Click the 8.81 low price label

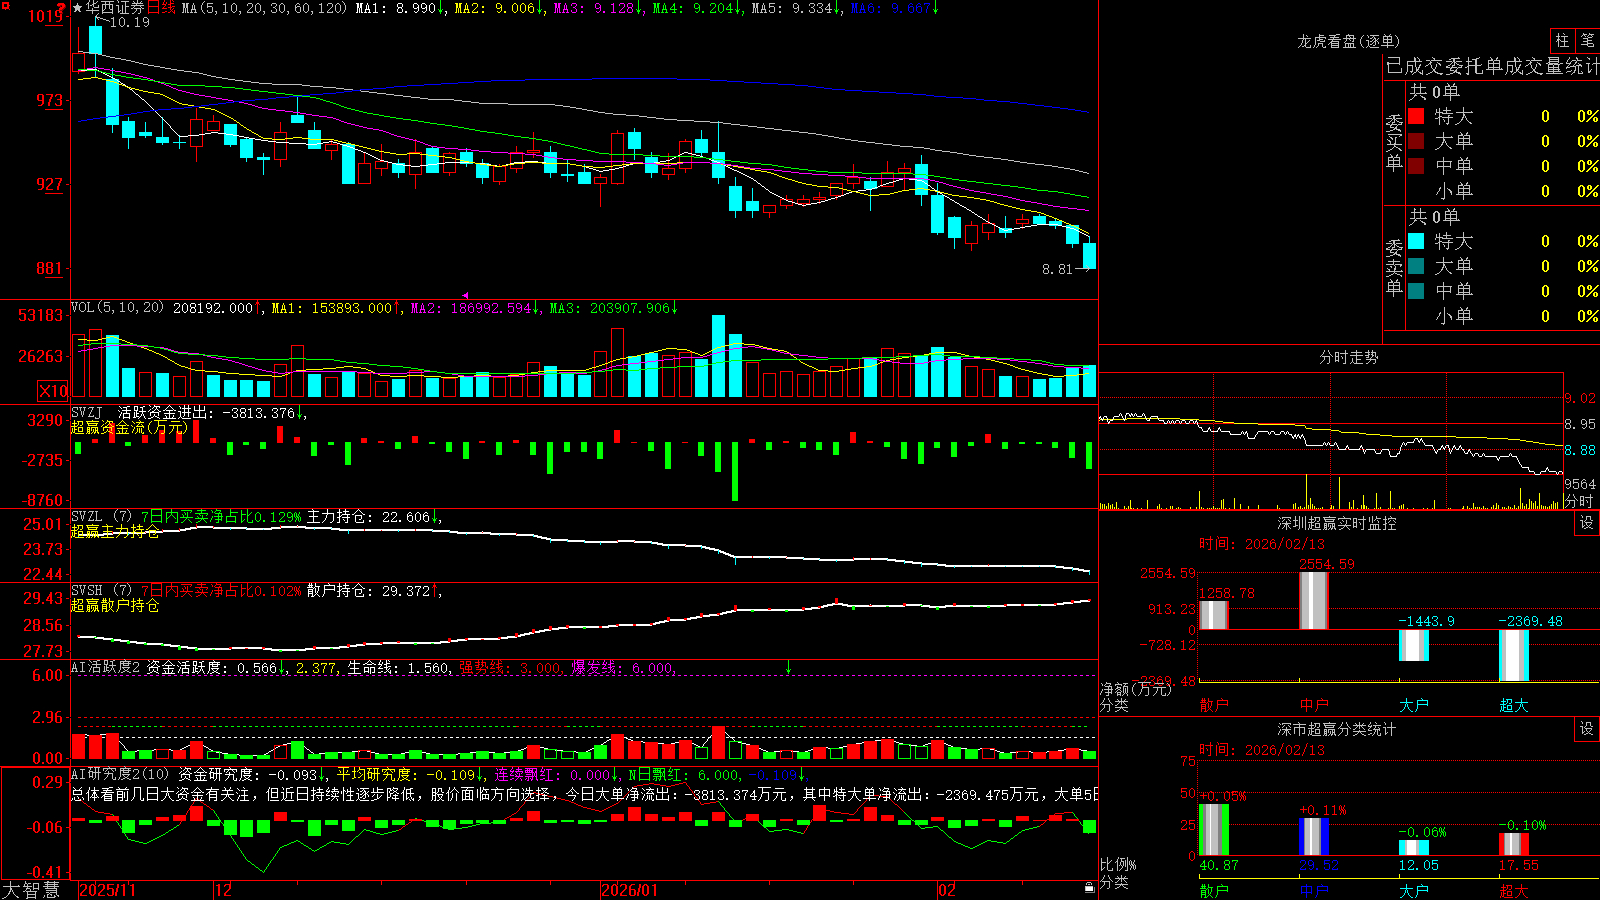1057,269
